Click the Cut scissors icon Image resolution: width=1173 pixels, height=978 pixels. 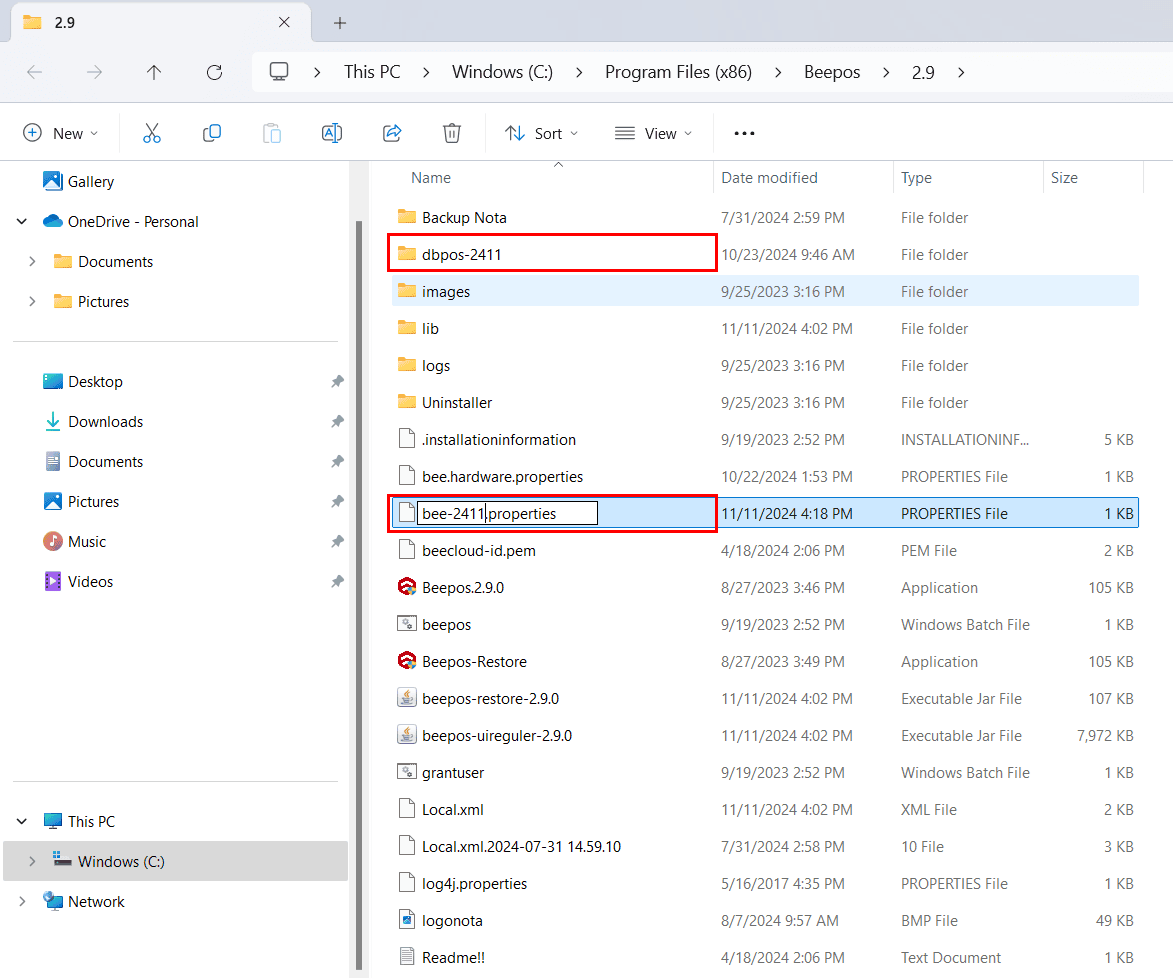pos(152,133)
